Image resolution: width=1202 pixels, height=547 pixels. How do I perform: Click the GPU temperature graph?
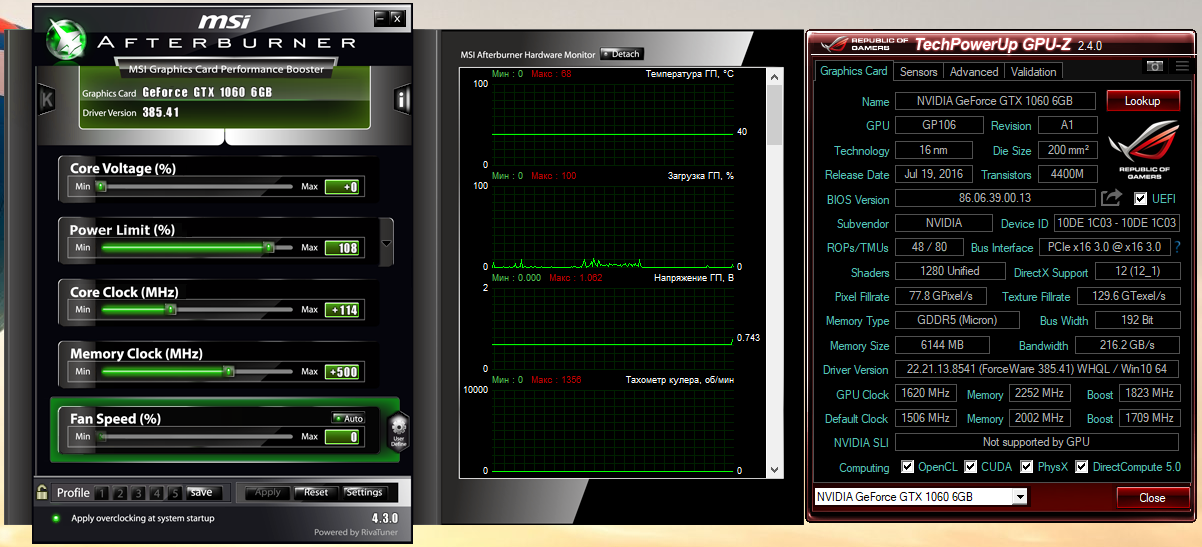pyautogui.click(x=612, y=124)
